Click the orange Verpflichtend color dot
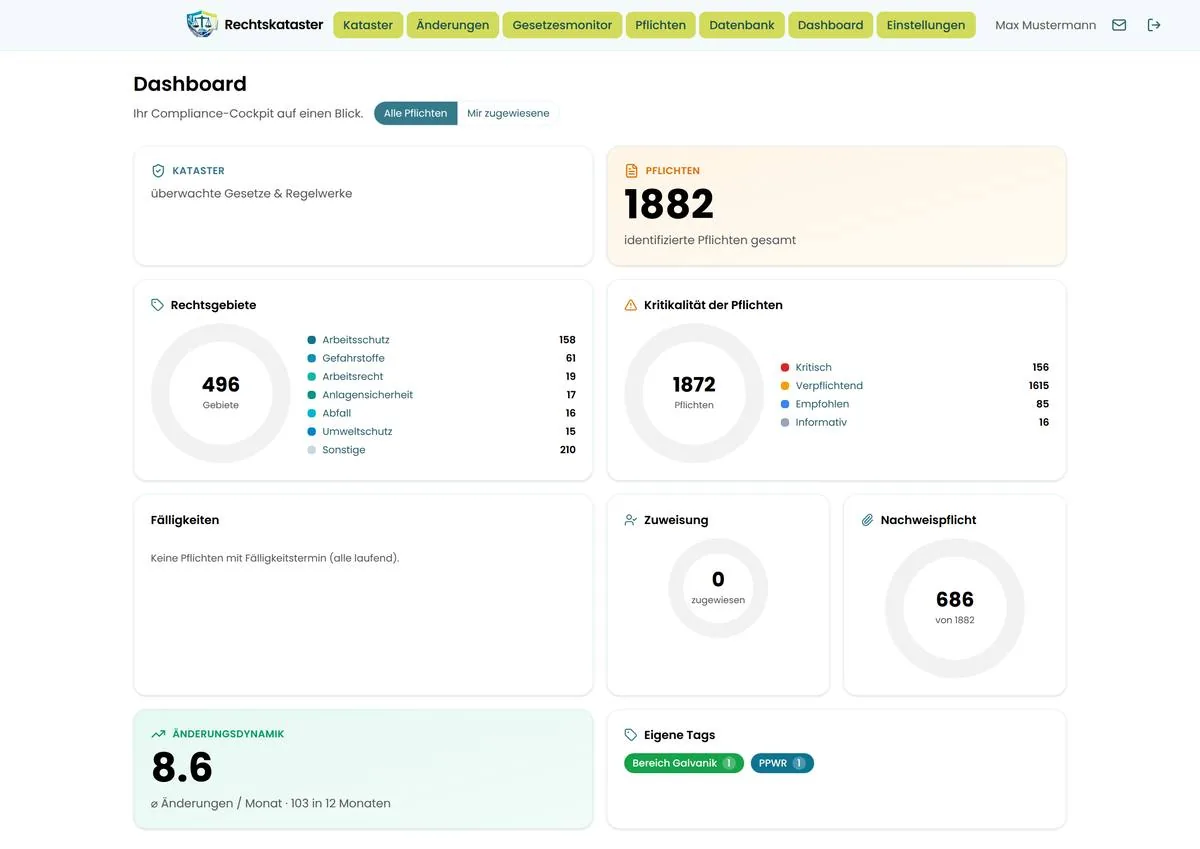 [x=785, y=386]
